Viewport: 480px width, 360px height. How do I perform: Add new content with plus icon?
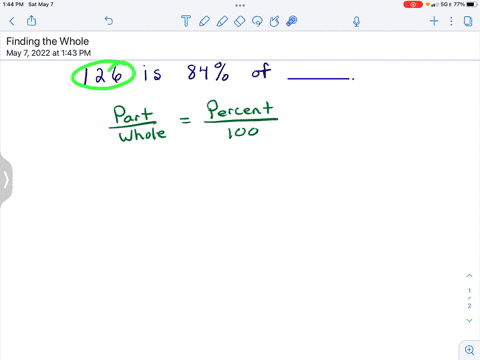[434, 21]
